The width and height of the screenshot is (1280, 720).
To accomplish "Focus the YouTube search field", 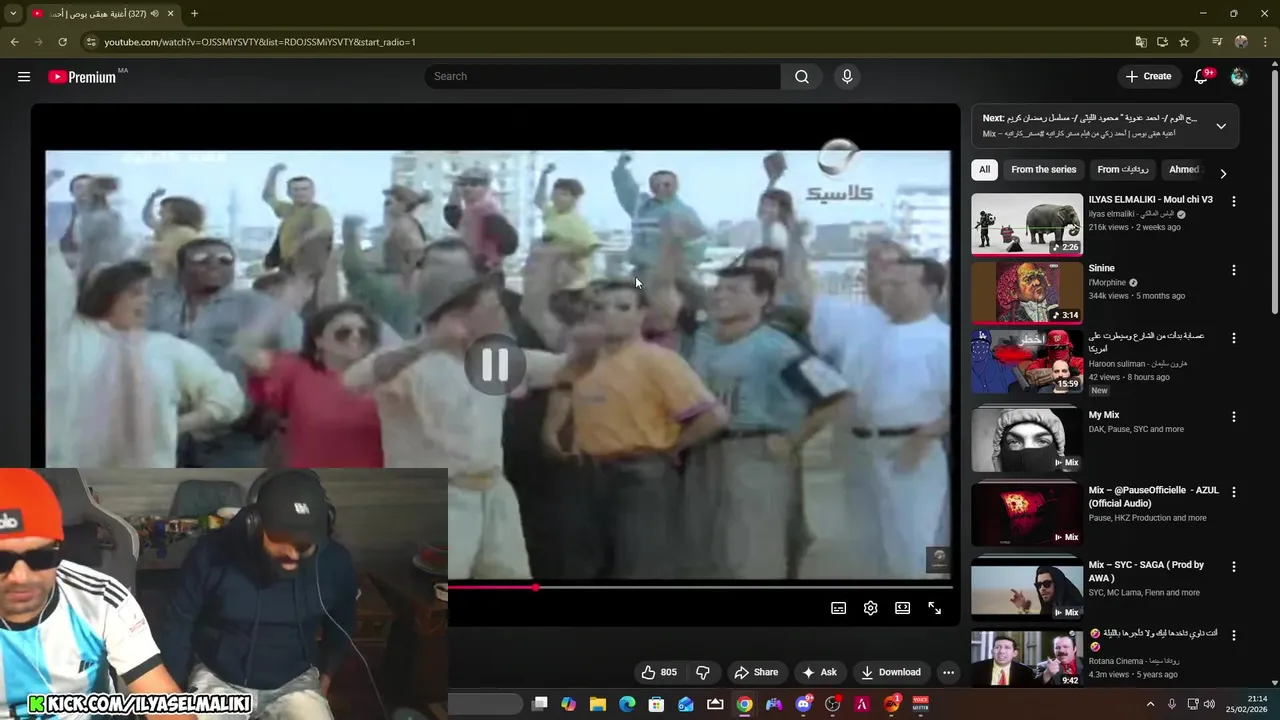I will pyautogui.click(x=603, y=76).
